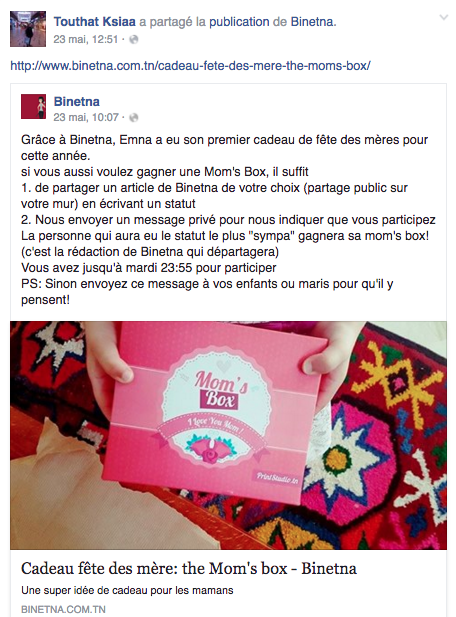Image resolution: width=456 pixels, height=617 pixels.
Task: Visit Binetna via the share header link
Action: coord(313,22)
